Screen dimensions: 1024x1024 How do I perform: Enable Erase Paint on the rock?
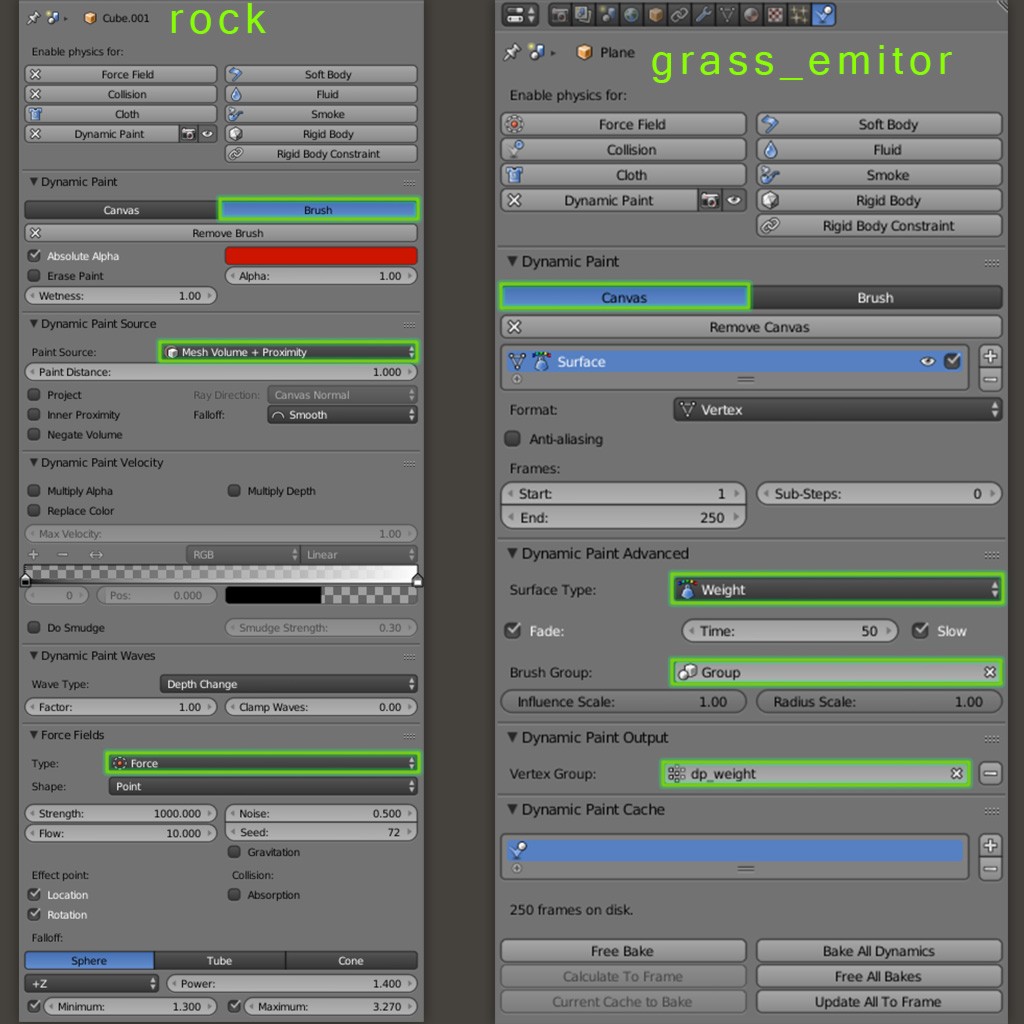click(x=35, y=276)
